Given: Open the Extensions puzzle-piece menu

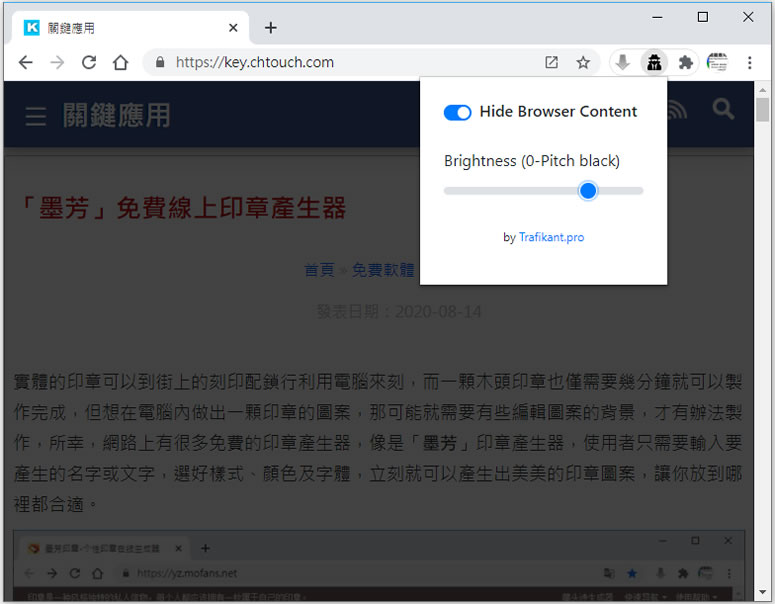Looking at the screenshot, I should click(x=685, y=62).
